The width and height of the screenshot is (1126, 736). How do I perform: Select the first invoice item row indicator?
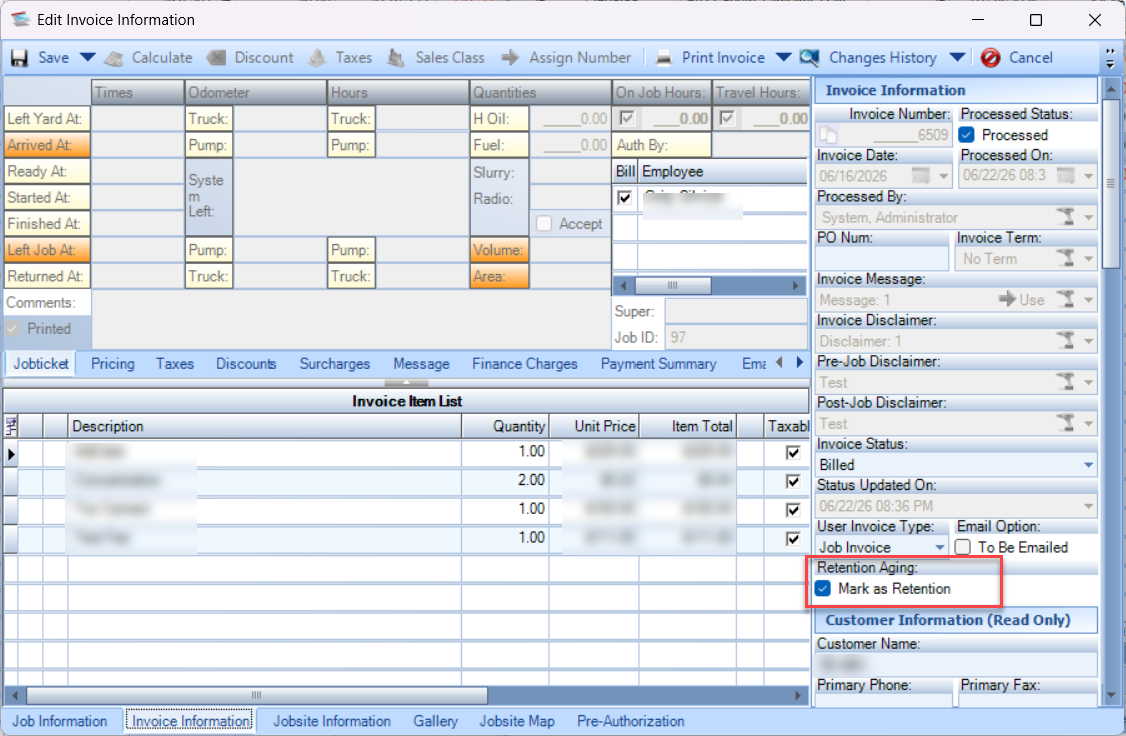[x=11, y=454]
